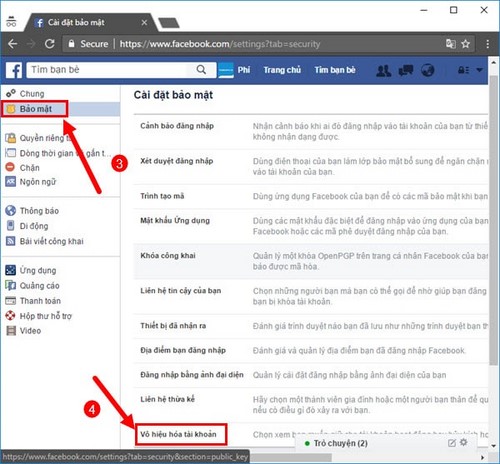Open the Messages icon in the blue bar
Screen dimensions: 500x464
coord(406,70)
